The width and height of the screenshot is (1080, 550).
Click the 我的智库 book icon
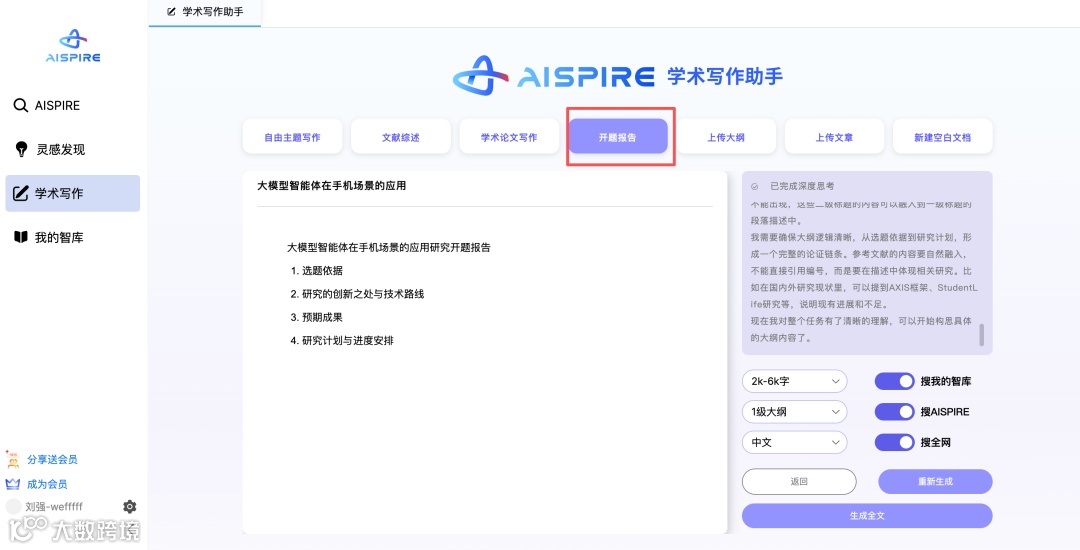tap(21, 237)
